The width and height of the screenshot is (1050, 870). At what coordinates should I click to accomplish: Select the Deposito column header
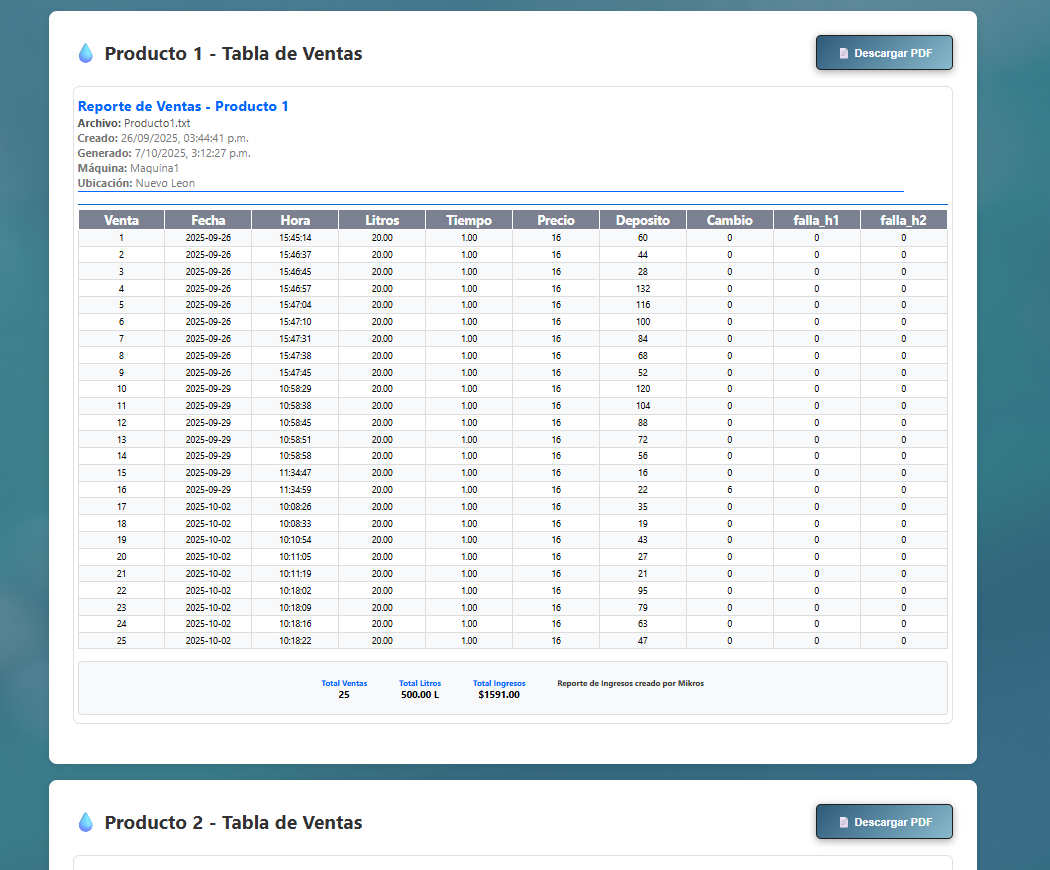pyautogui.click(x=643, y=220)
